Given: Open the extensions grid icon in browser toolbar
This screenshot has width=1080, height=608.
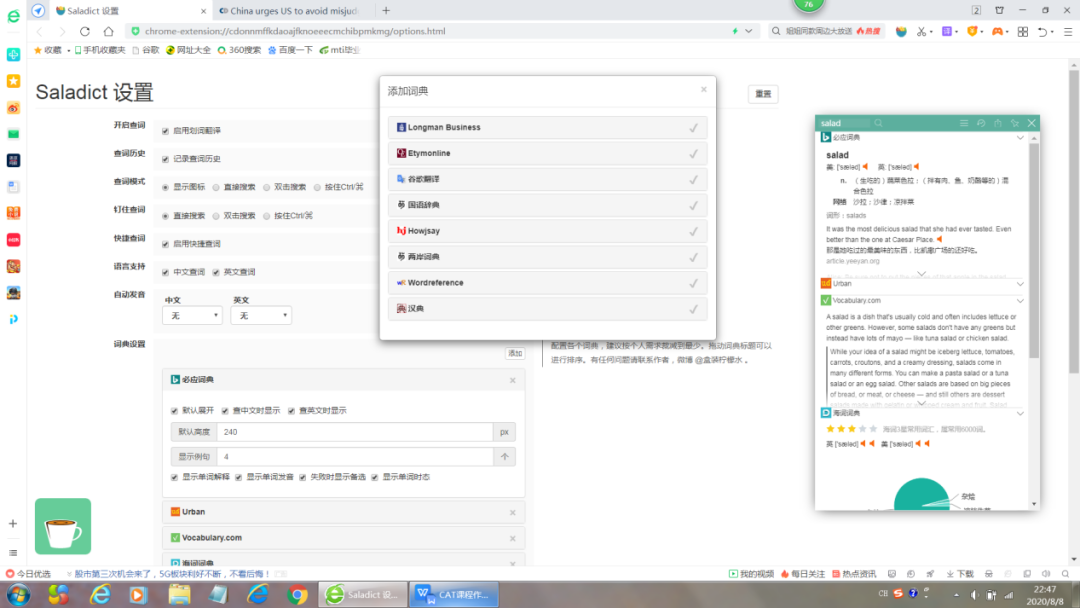Looking at the screenshot, I should point(1023,31).
